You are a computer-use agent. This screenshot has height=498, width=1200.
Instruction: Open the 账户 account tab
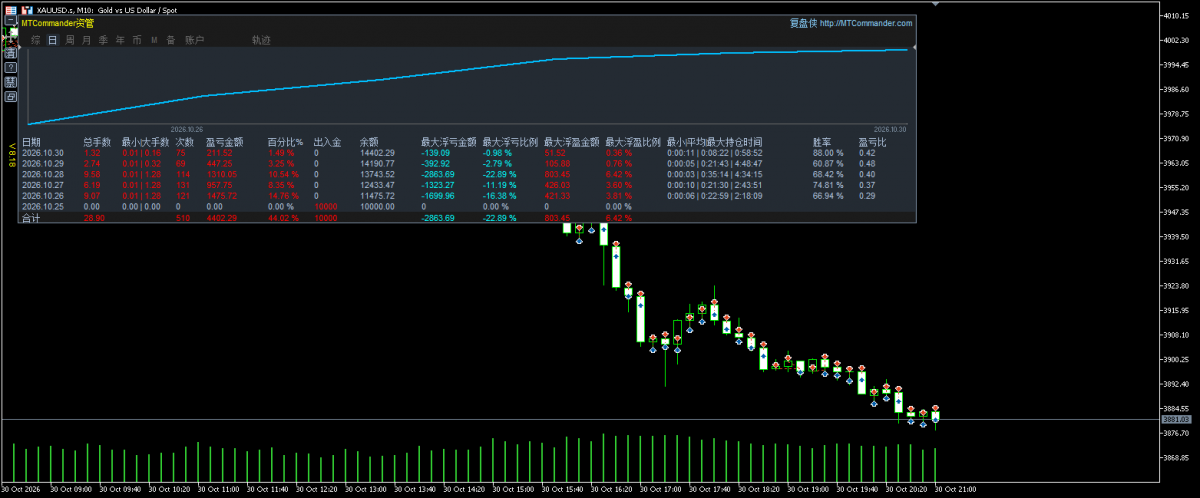(x=195, y=40)
